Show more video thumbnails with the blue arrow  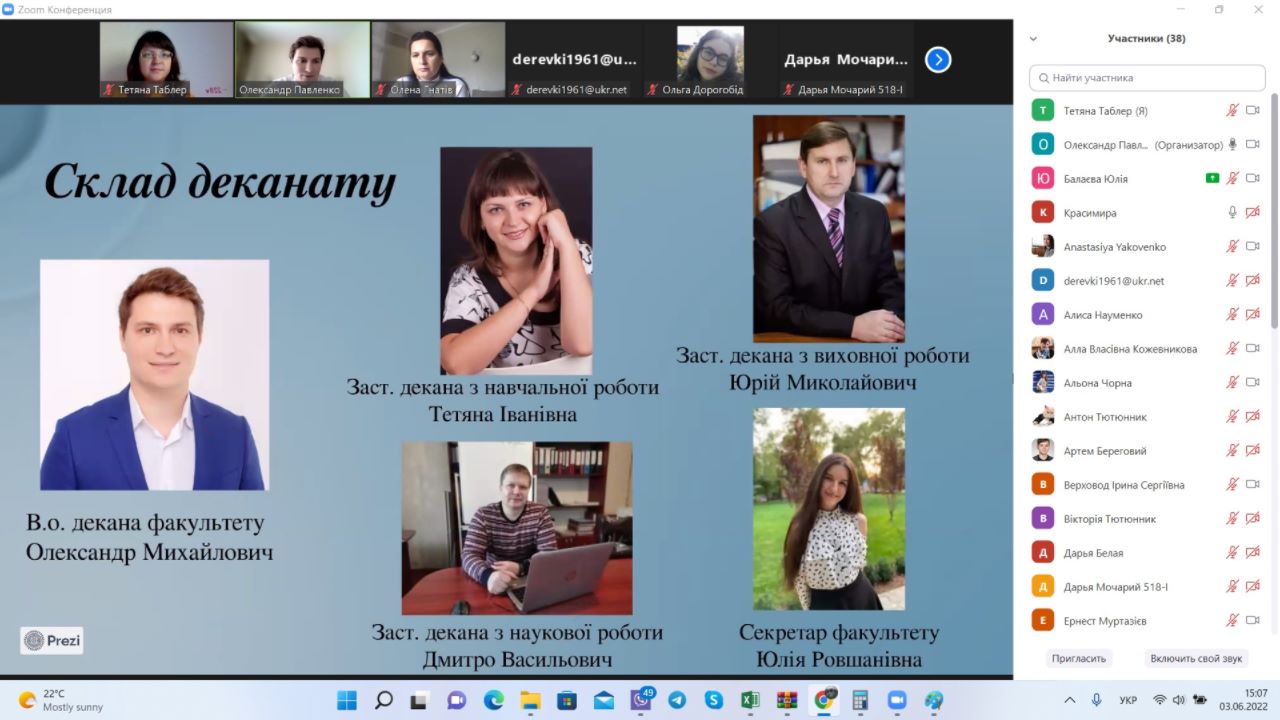937,60
